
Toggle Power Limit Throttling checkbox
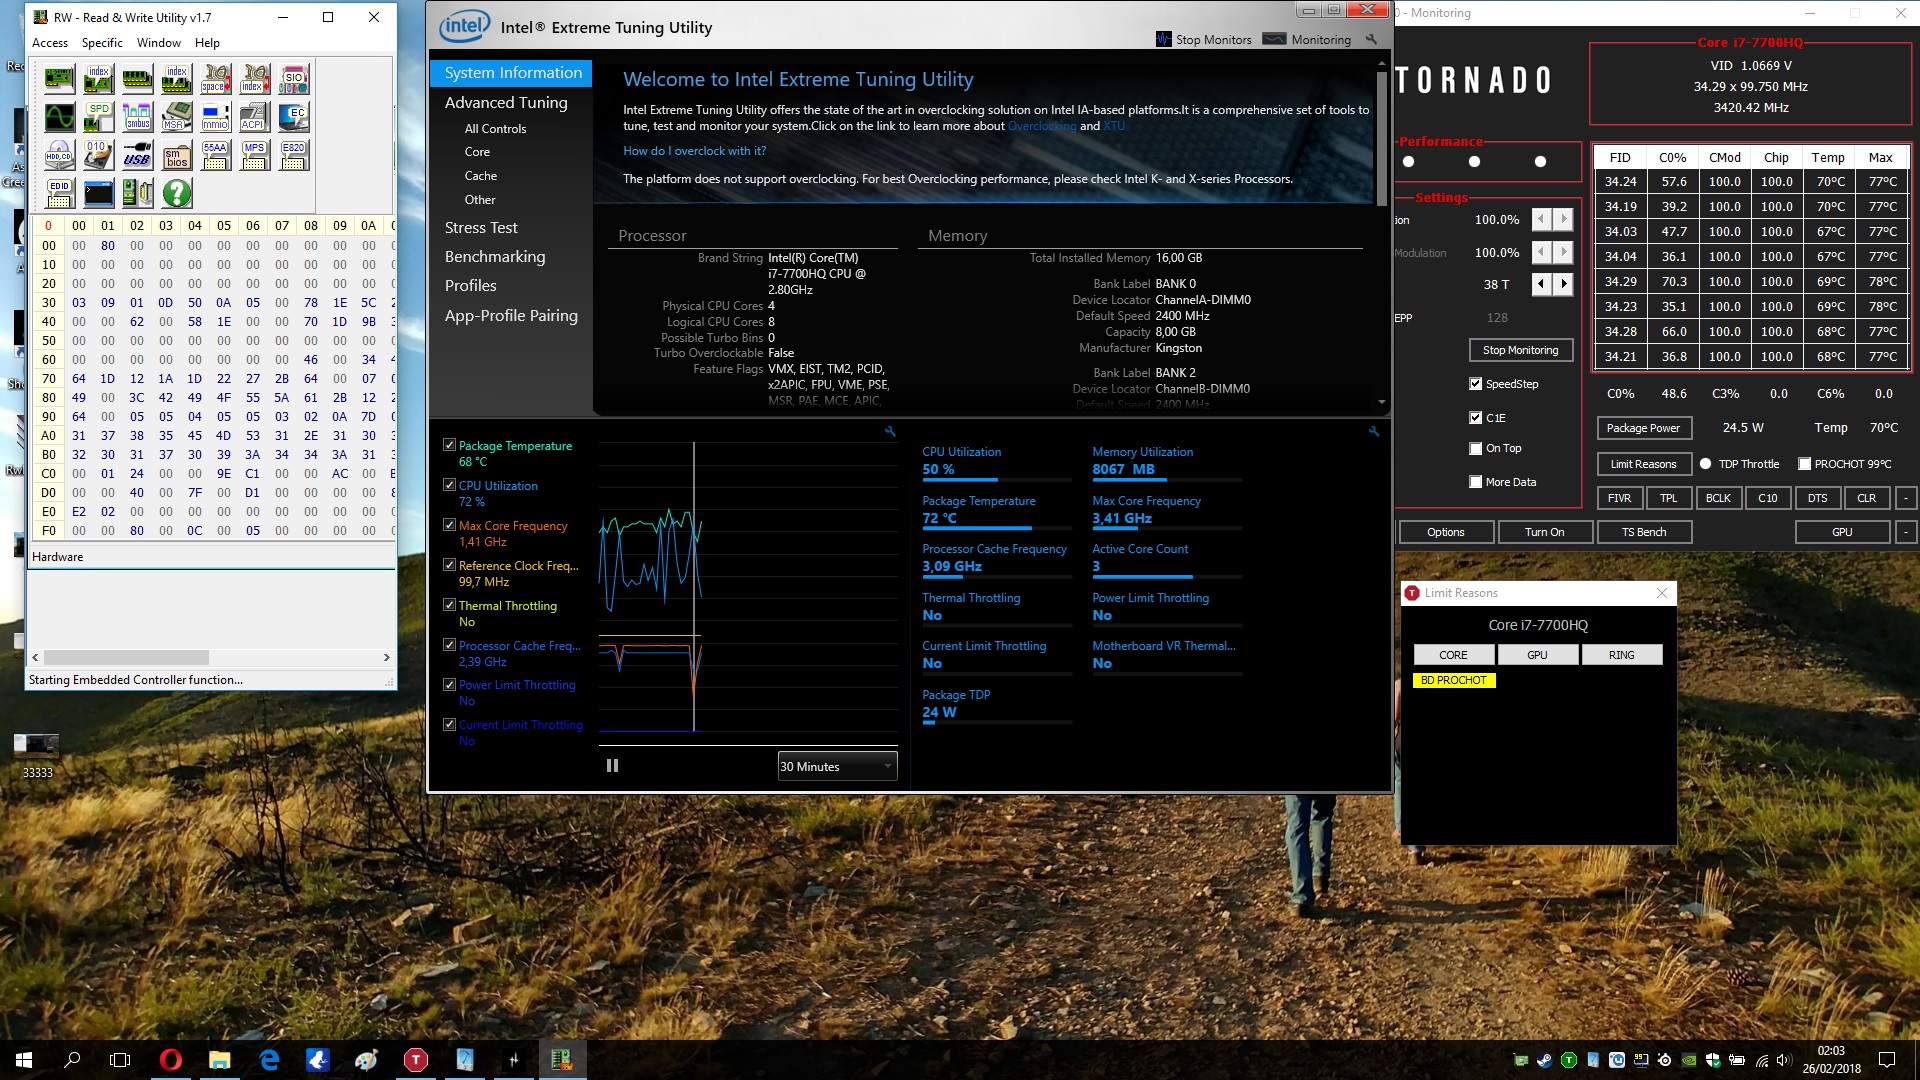point(449,684)
